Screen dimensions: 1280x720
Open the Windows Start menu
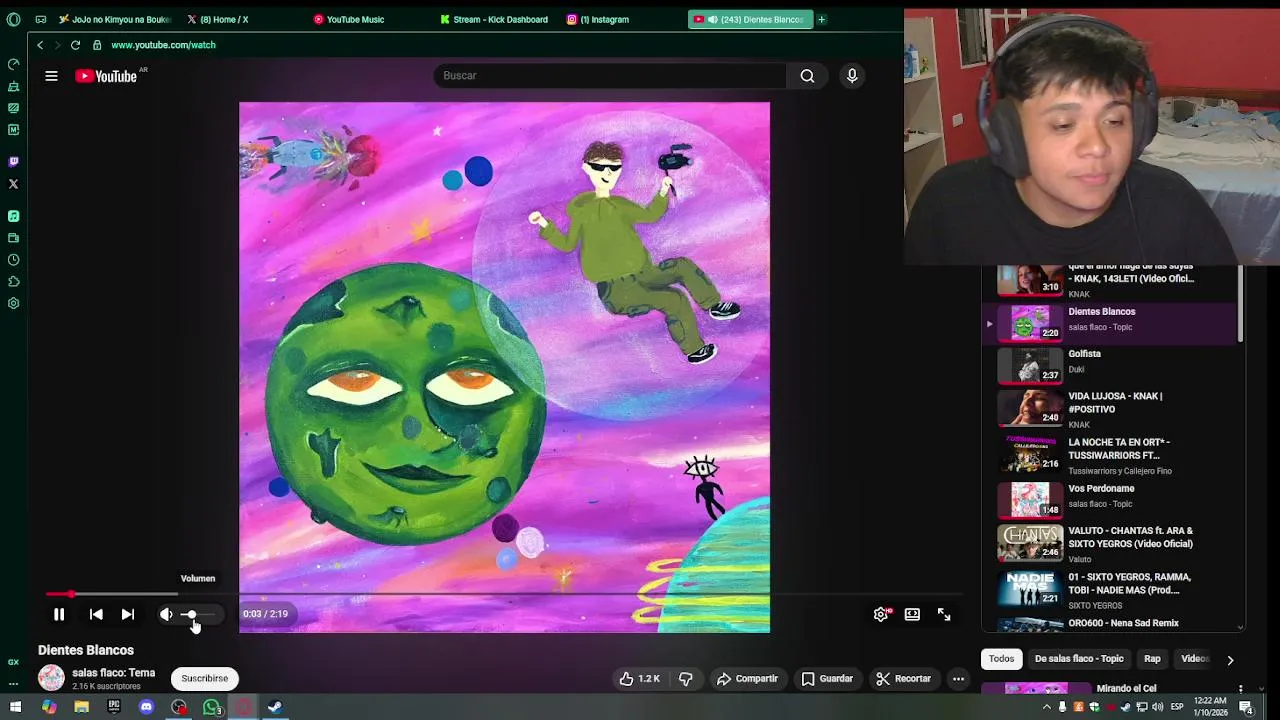coord(15,707)
